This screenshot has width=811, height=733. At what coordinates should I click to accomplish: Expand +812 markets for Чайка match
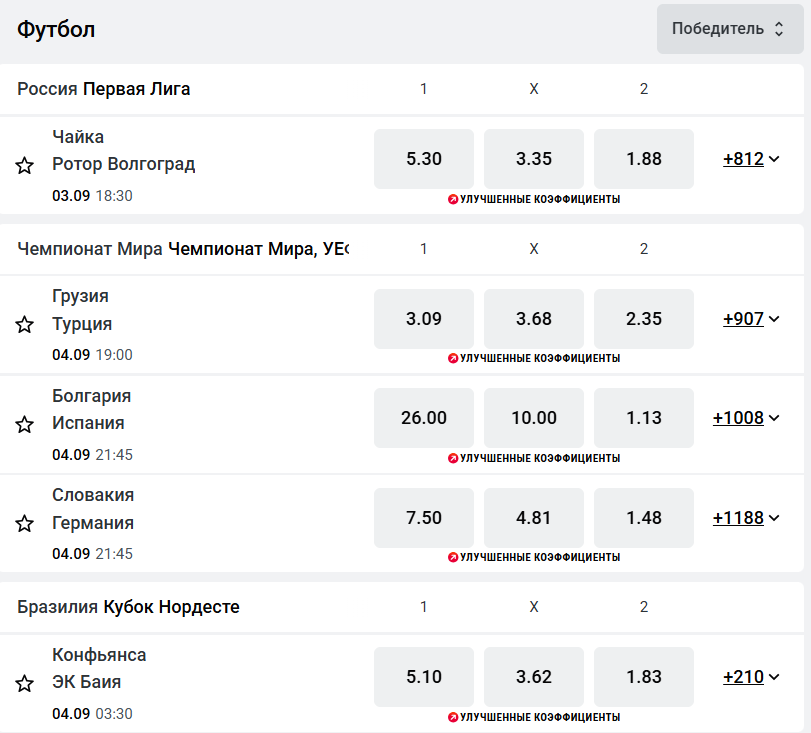(751, 159)
